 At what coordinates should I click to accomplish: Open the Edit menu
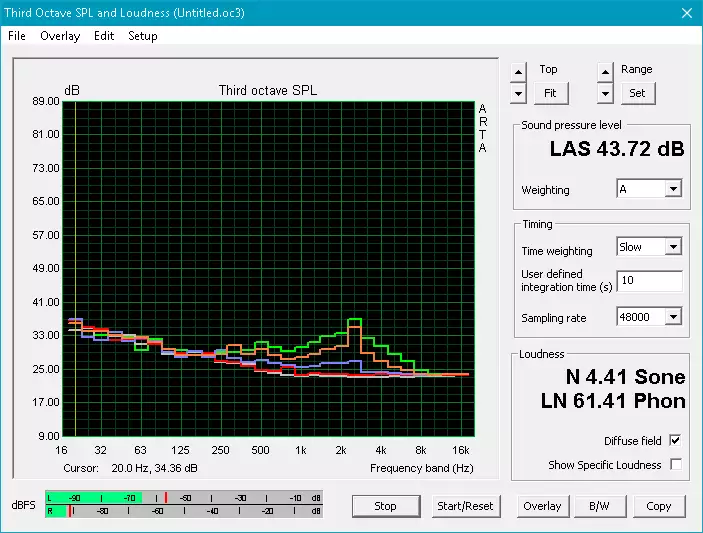click(x=104, y=36)
